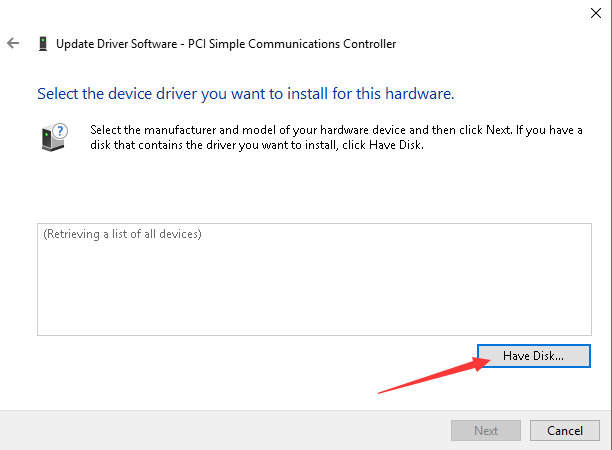Click the computer hardware help icon
The image size is (612, 450).
[54, 137]
